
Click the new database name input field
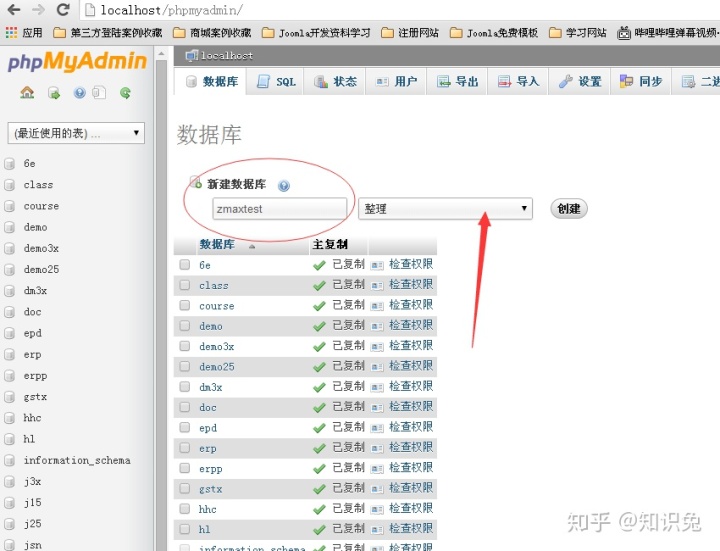(x=279, y=209)
